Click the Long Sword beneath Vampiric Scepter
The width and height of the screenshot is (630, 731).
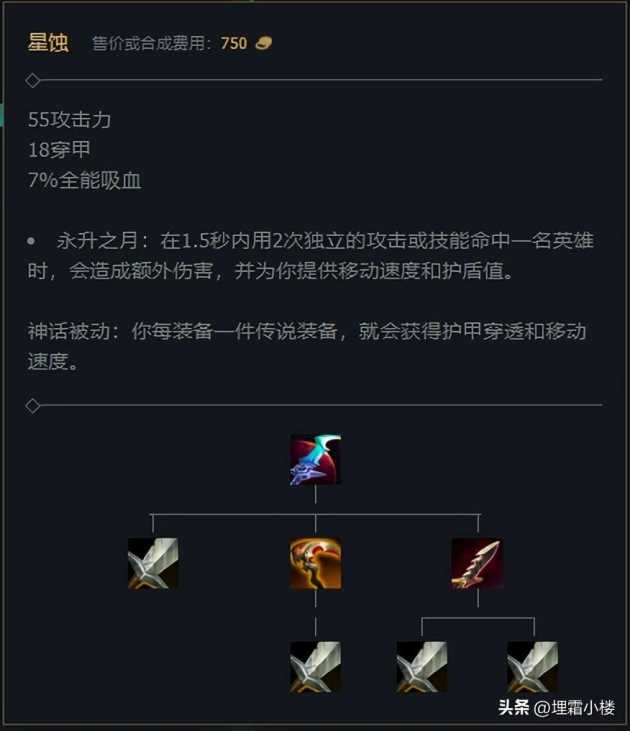pyautogui.click(x=316, y=667)
